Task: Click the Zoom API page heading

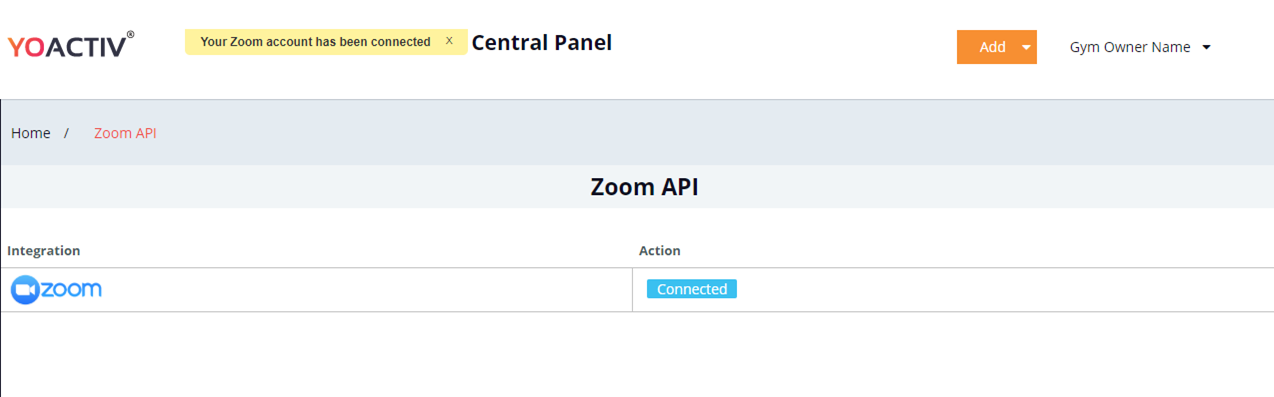Action: click(644, 187)
